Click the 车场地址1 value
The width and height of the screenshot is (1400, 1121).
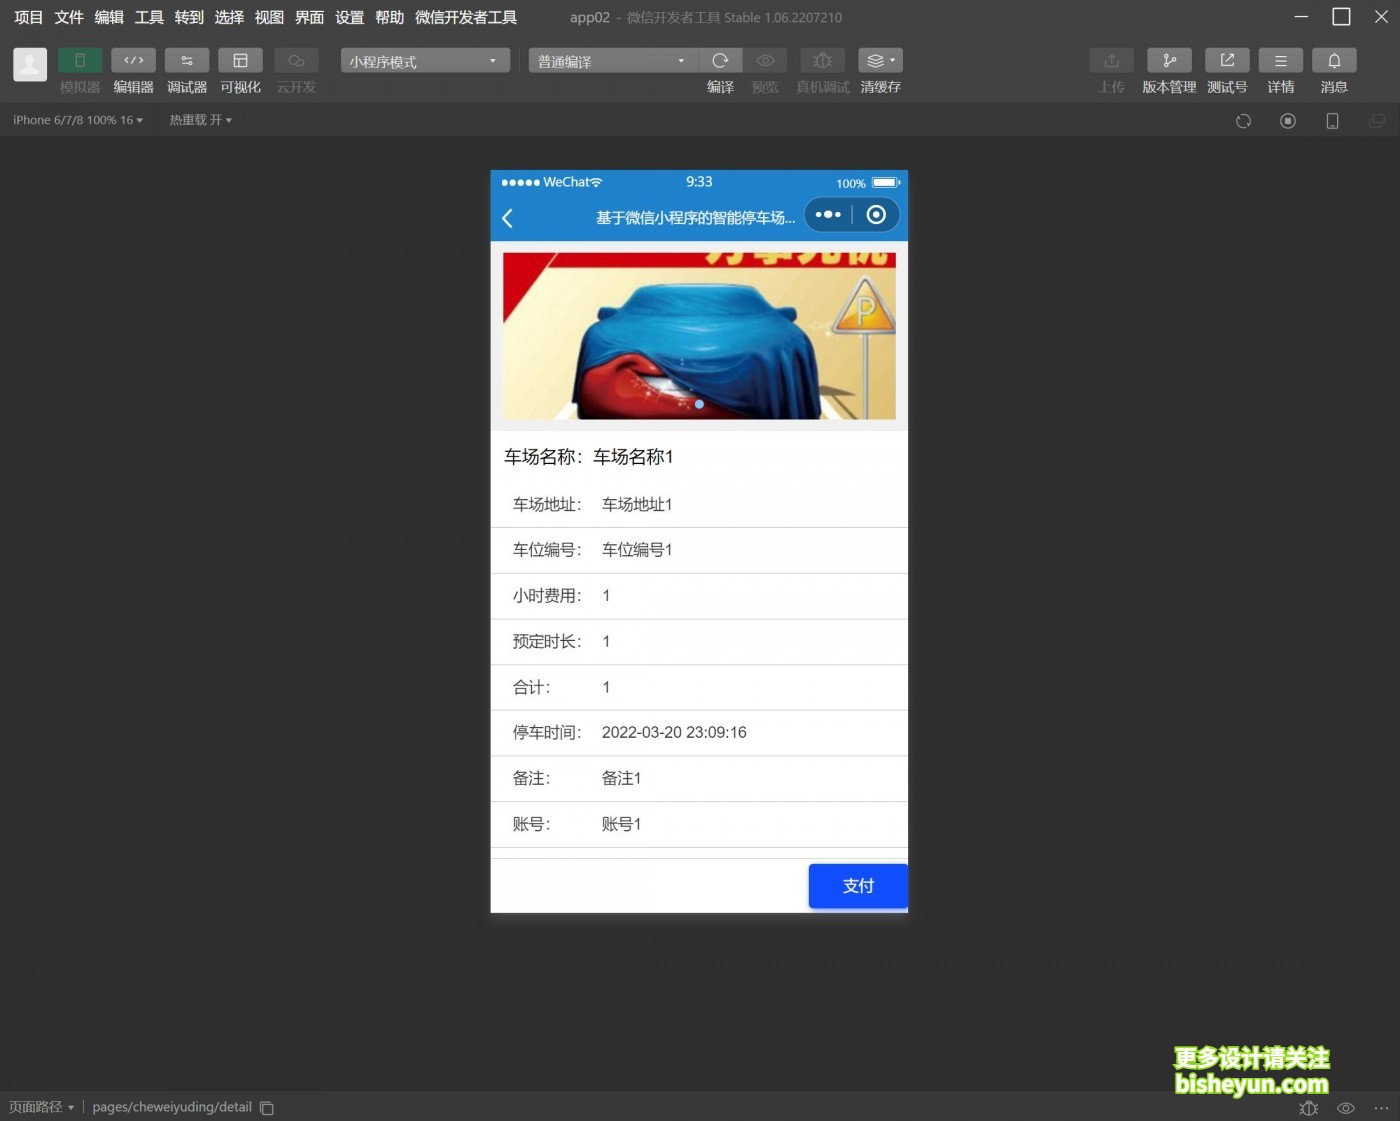[x=637, y=505]
